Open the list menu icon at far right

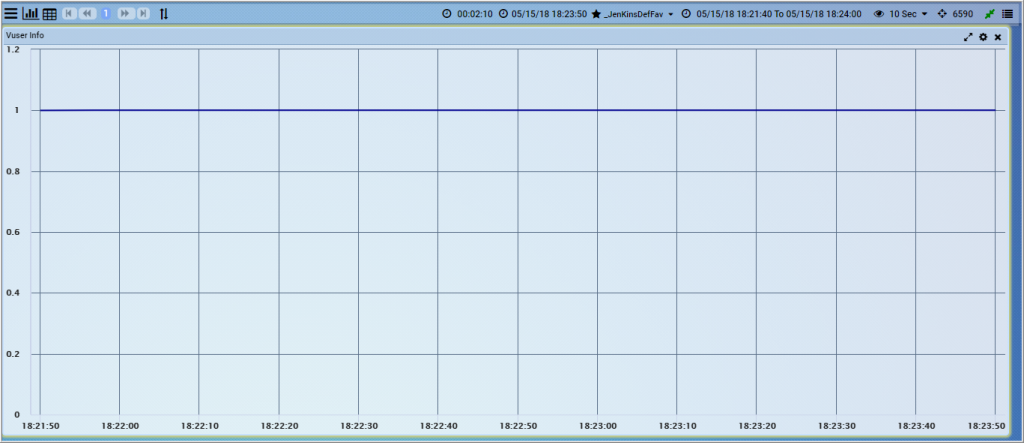[x=1008, y=14]
